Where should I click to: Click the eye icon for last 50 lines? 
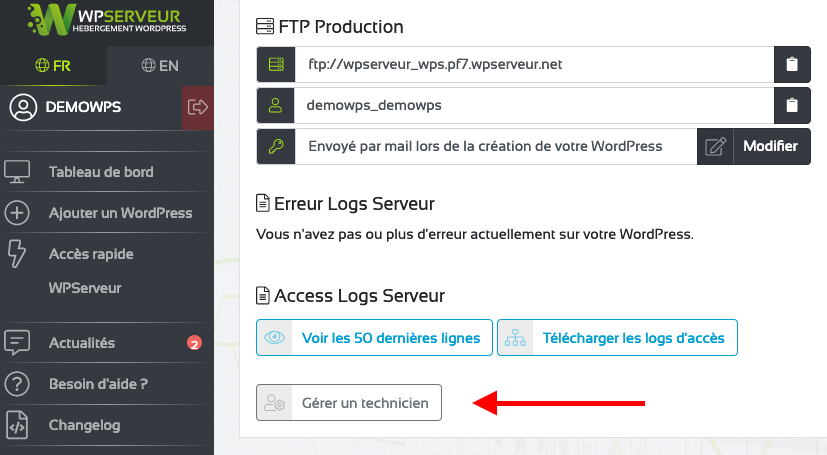(x=274, y=337)
